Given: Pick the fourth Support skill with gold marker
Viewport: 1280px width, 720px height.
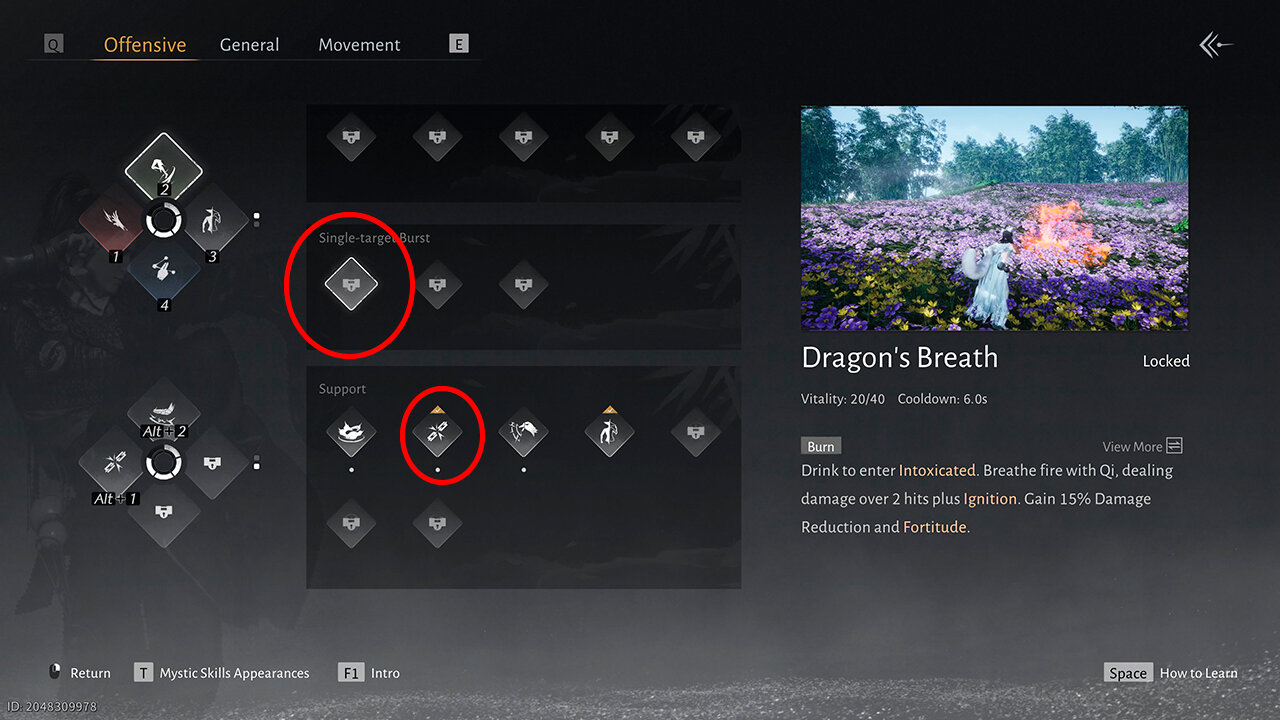Looking at the screenshot, I should pyautogui.click(x=610, y=433).
